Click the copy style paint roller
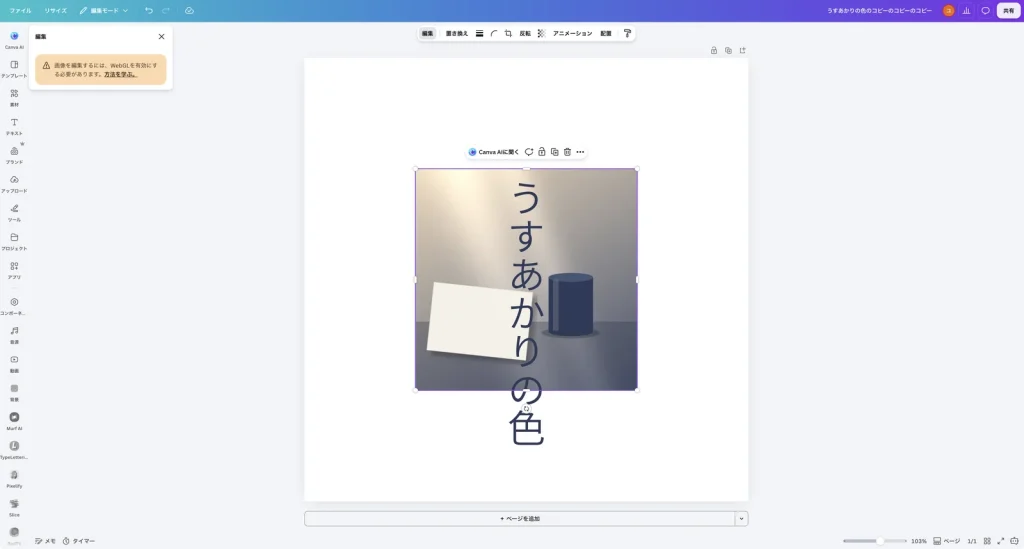 tap(627, 33)
